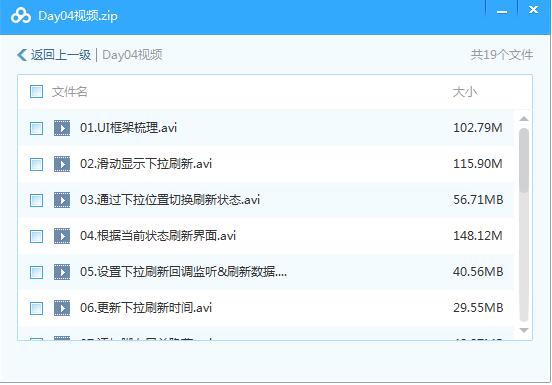Click video icon for 02.滑动显示下拉刷新.avi
This screenshot has width=552, height=385.
tap(62, 164)
